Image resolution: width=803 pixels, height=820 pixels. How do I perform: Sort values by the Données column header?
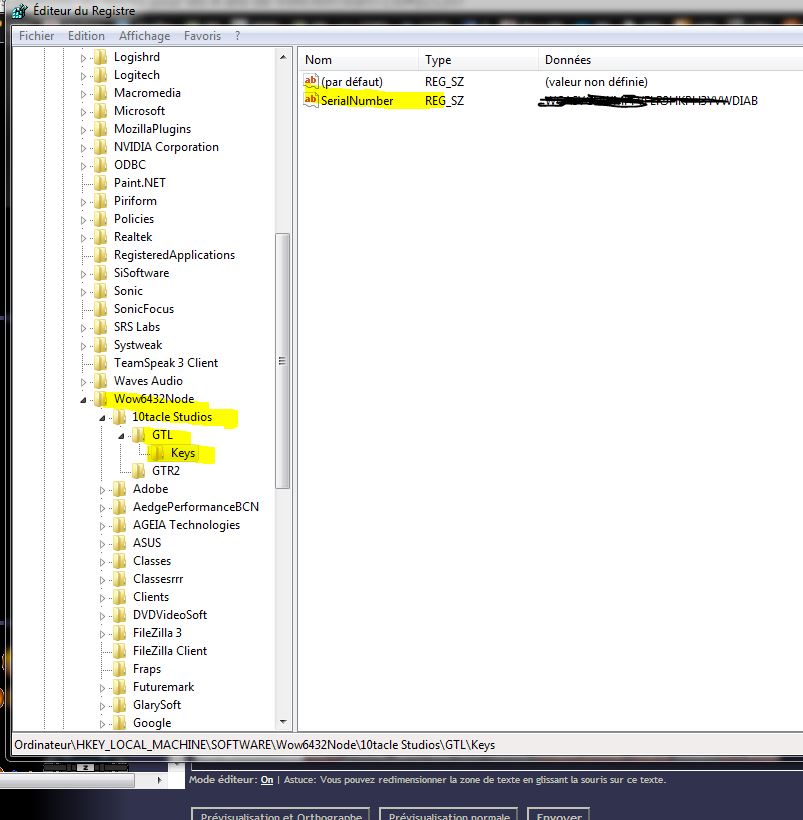[671, 60]
